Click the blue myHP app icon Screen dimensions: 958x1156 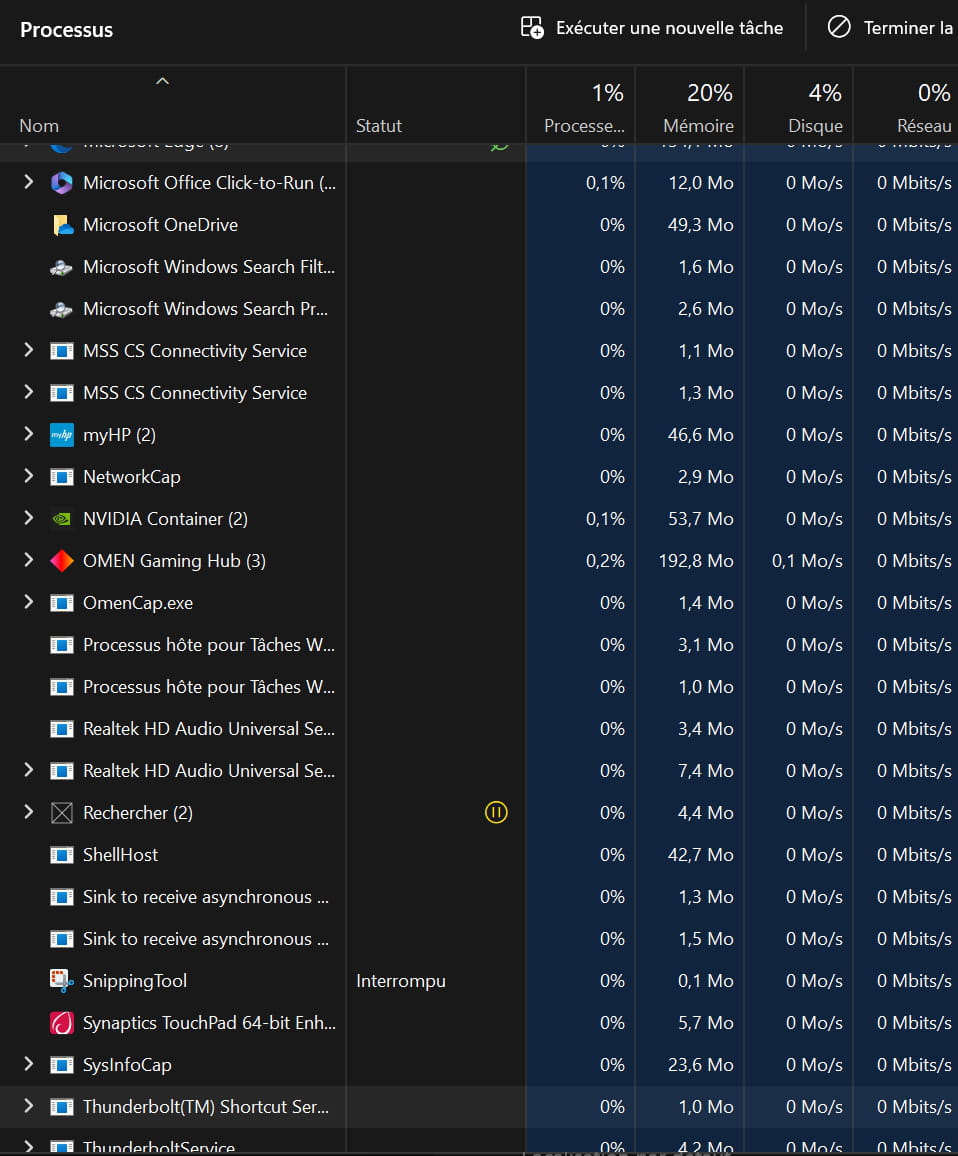pos(61,435)
